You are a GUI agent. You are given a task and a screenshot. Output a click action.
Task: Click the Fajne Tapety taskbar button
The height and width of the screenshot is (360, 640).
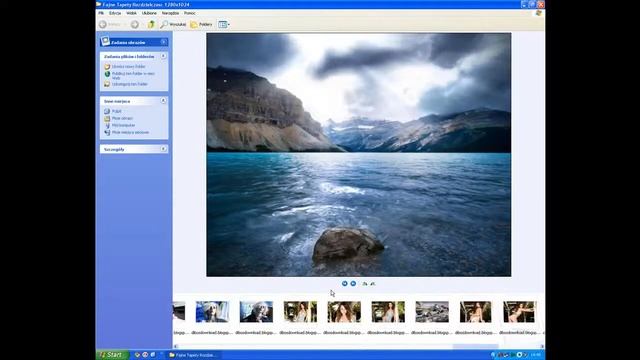[x=193, y=355]
